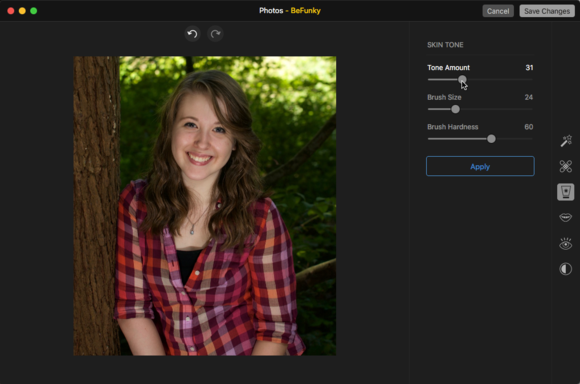Close the window with the red button

11,11
